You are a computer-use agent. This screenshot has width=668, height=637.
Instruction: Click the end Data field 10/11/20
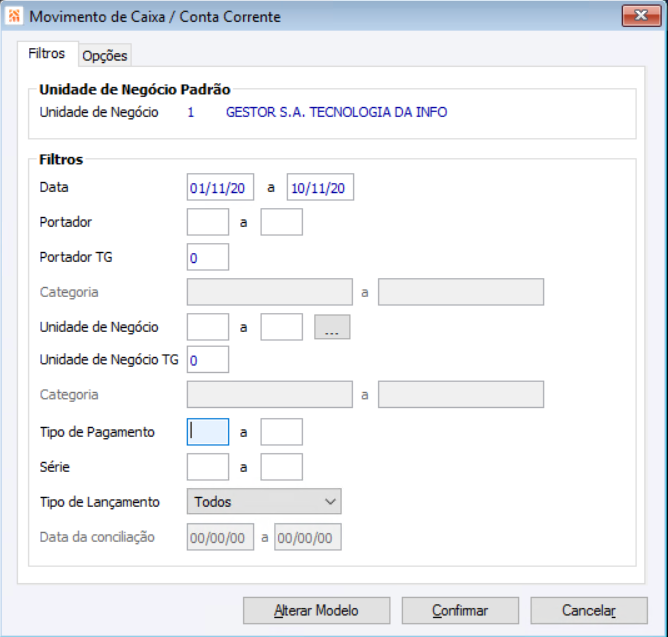tap(320, 187)
